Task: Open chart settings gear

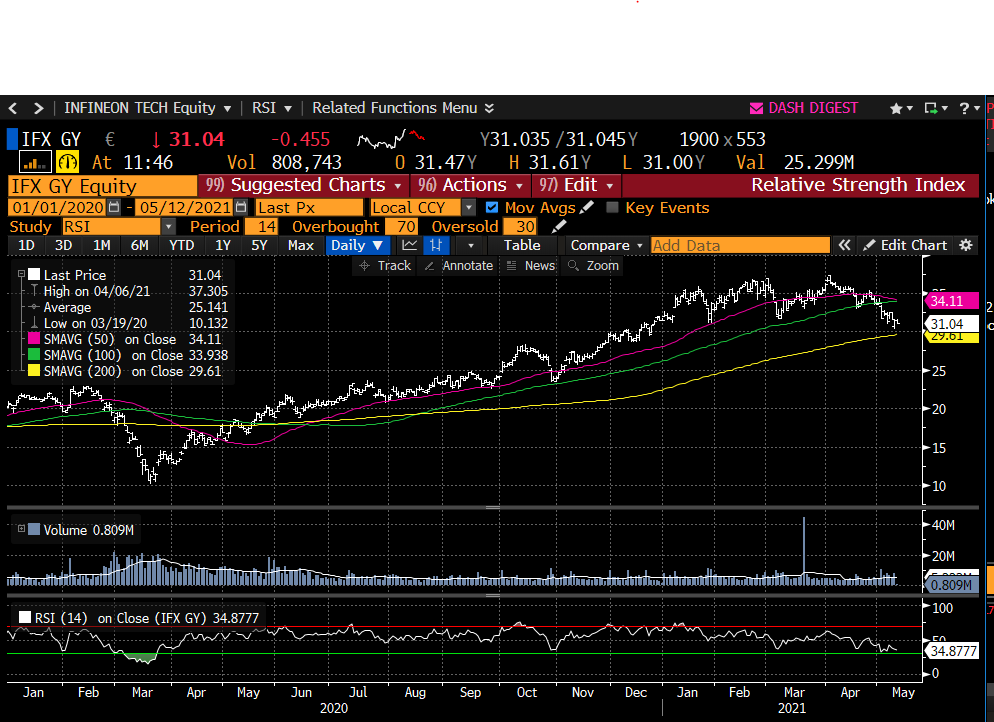Action: click(965, 245)
